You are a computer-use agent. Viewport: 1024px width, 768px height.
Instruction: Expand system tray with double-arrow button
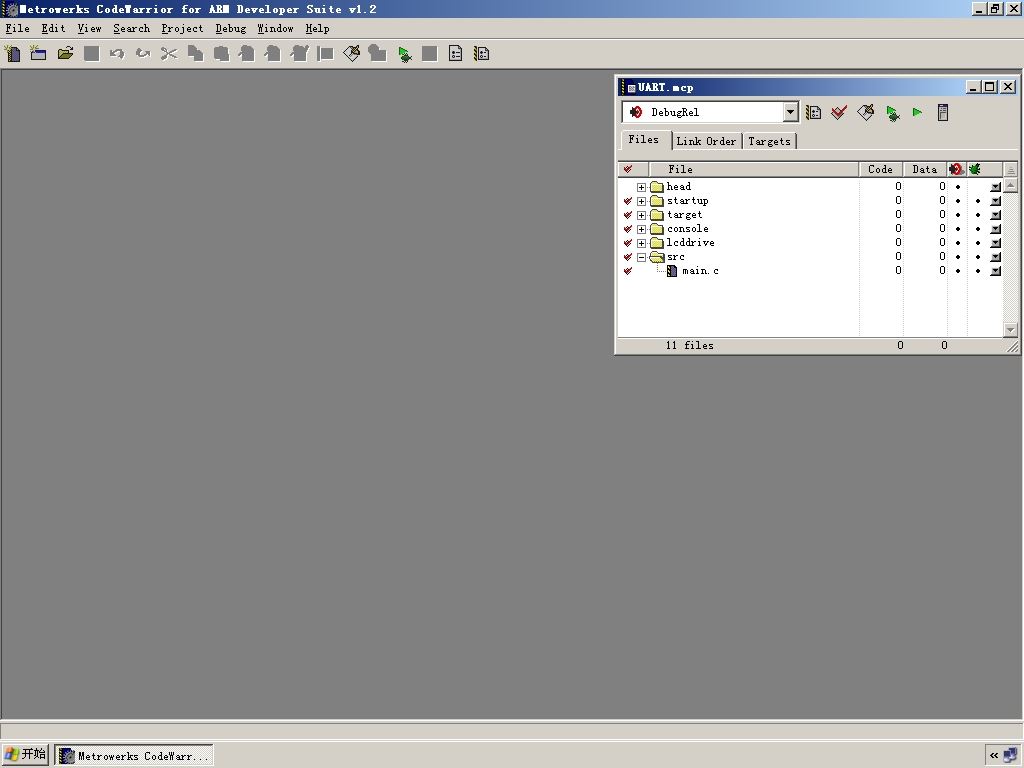click(x=993, y=756)
